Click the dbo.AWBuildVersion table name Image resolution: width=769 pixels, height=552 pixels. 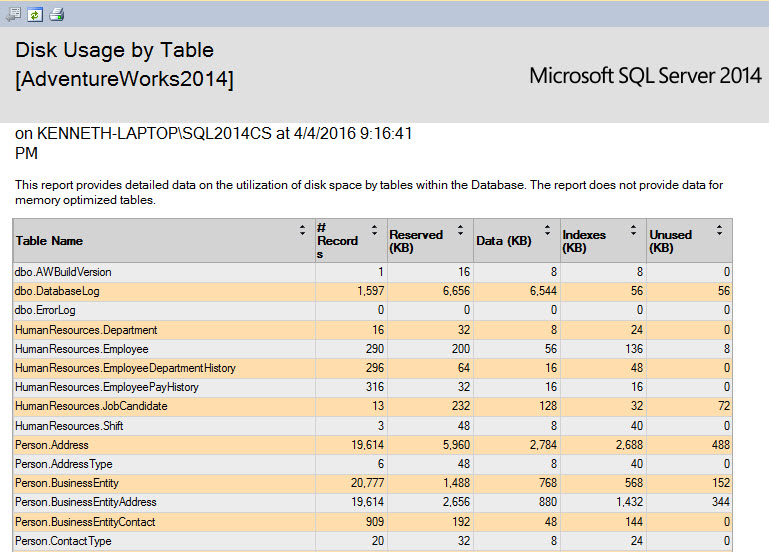pos(63,272)
